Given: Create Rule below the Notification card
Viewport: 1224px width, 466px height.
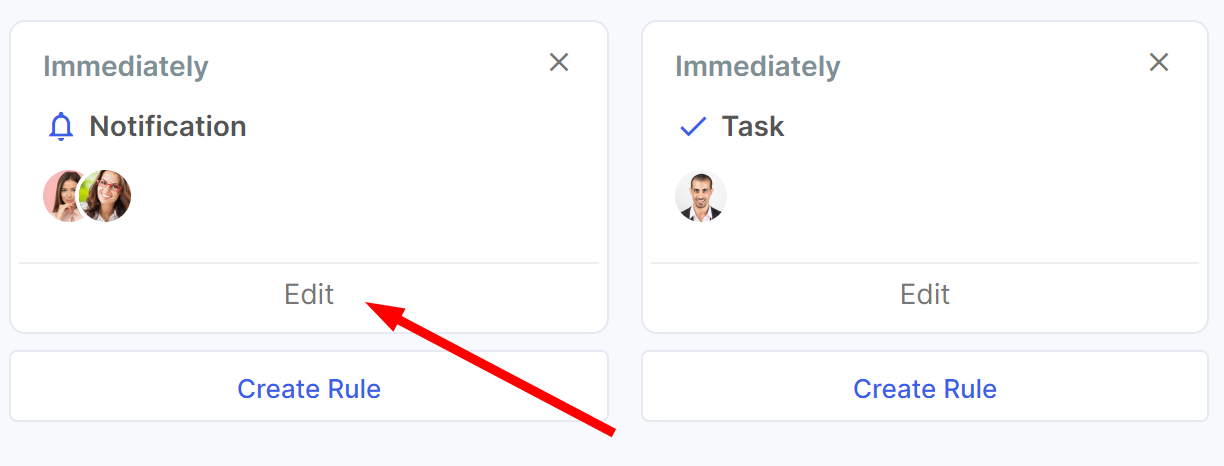Looking at the screenshot, I should pyautogui.click(x=309, y=386).
